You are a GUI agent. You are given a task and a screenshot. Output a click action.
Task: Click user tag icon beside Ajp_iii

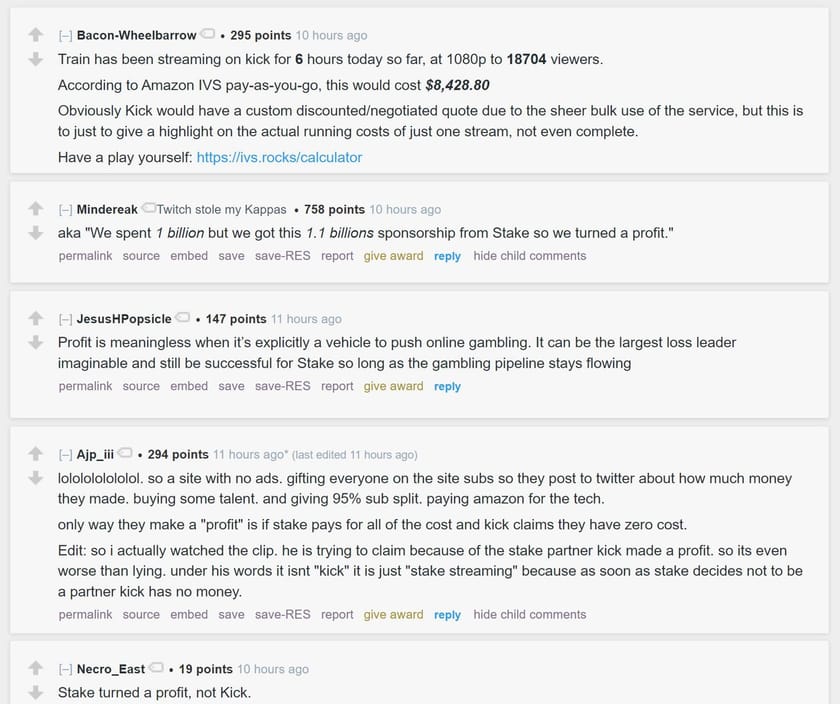point(126,454)
